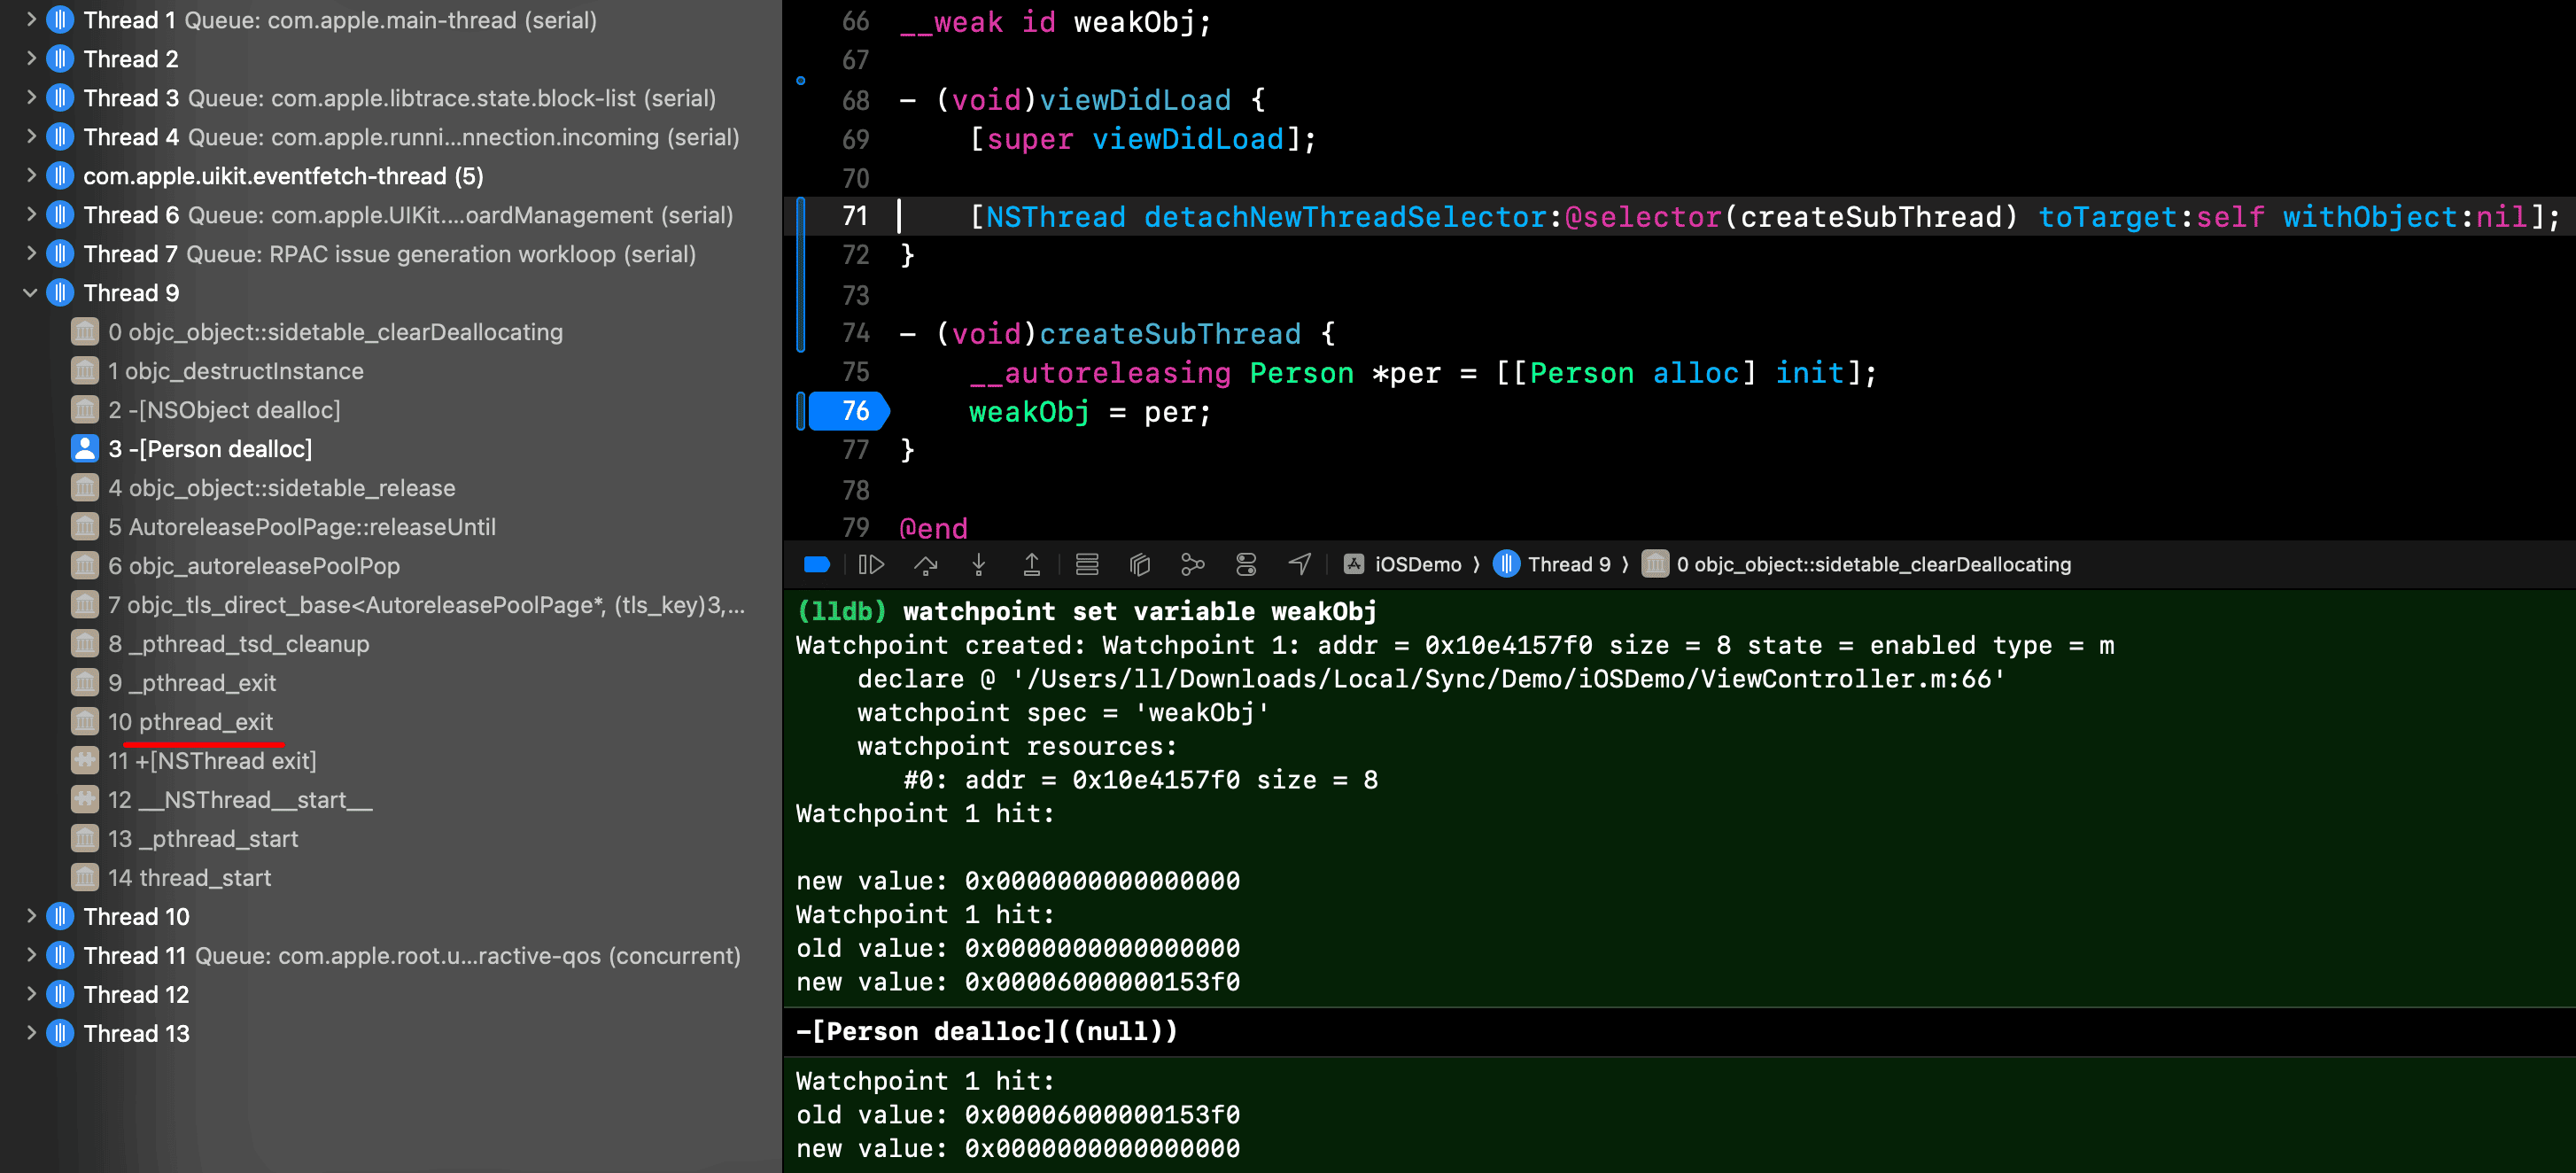Viewport: 2576px width, 1173px height.
Task: Click the line 68 gutter change marker
Action: [801, 81]
